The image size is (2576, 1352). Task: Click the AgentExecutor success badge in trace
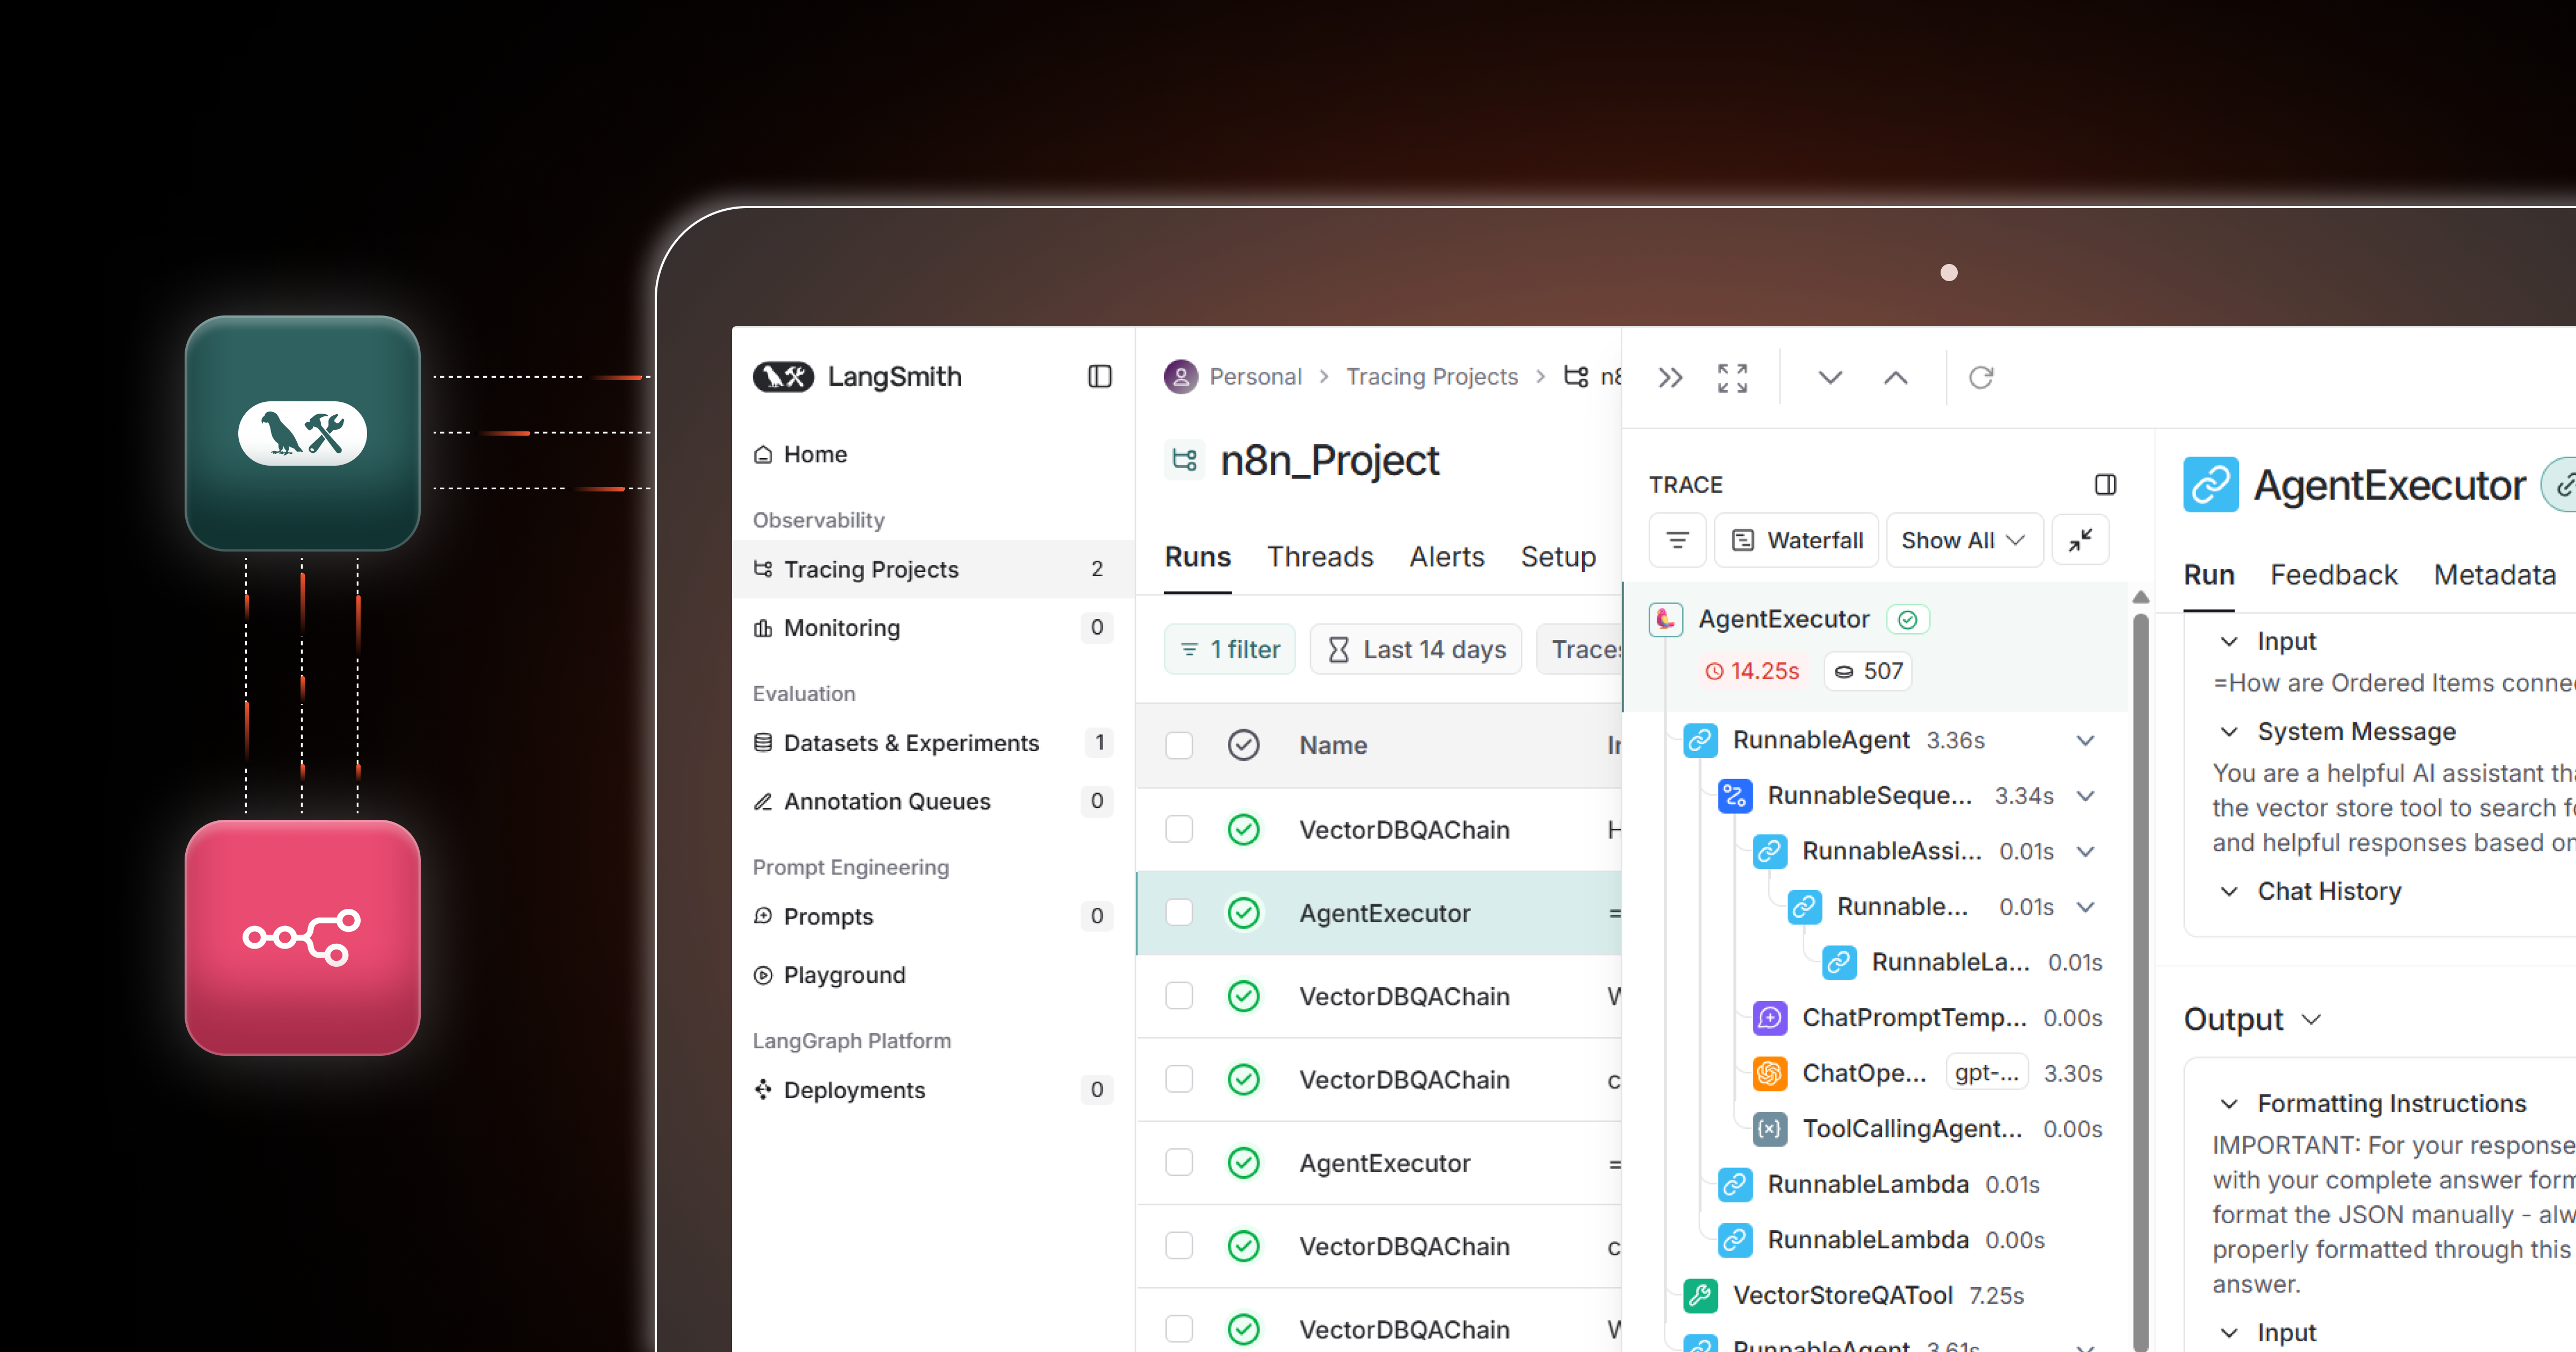click(x=1907, y=620)
